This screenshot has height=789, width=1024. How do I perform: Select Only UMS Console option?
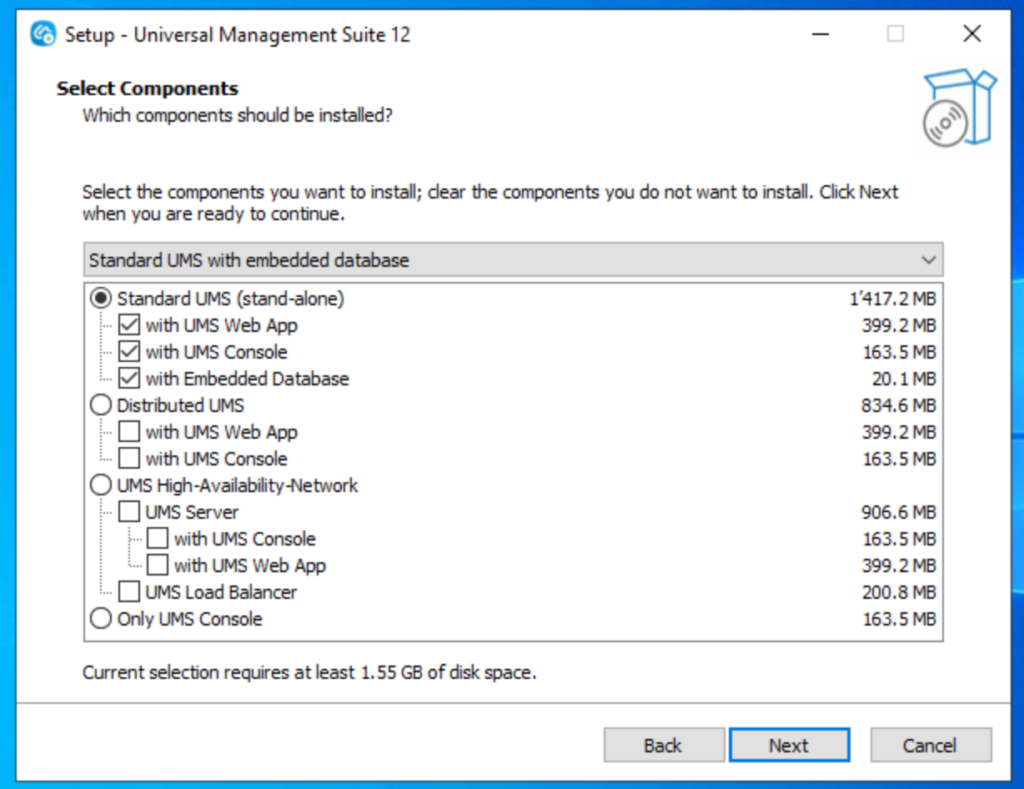point(101,619)
